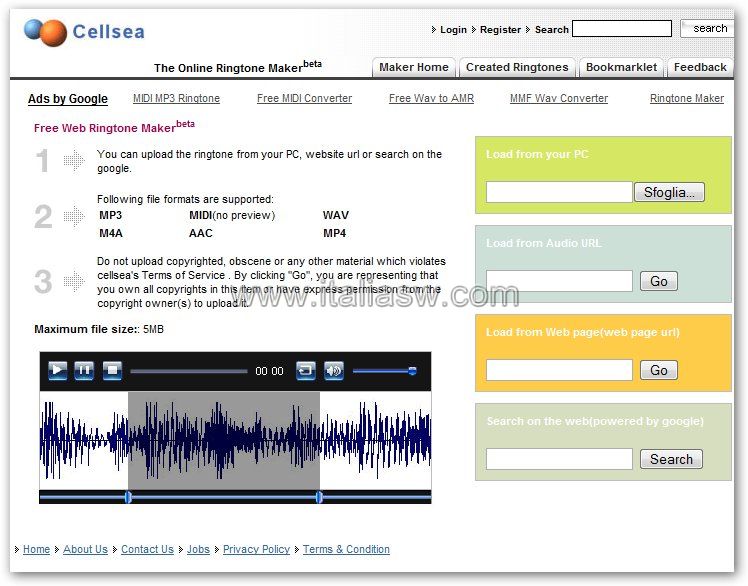The height and width of the screenshot is (586, 748).
Task: Click the 'Maximum file size:' text
Action: point(86,329)
